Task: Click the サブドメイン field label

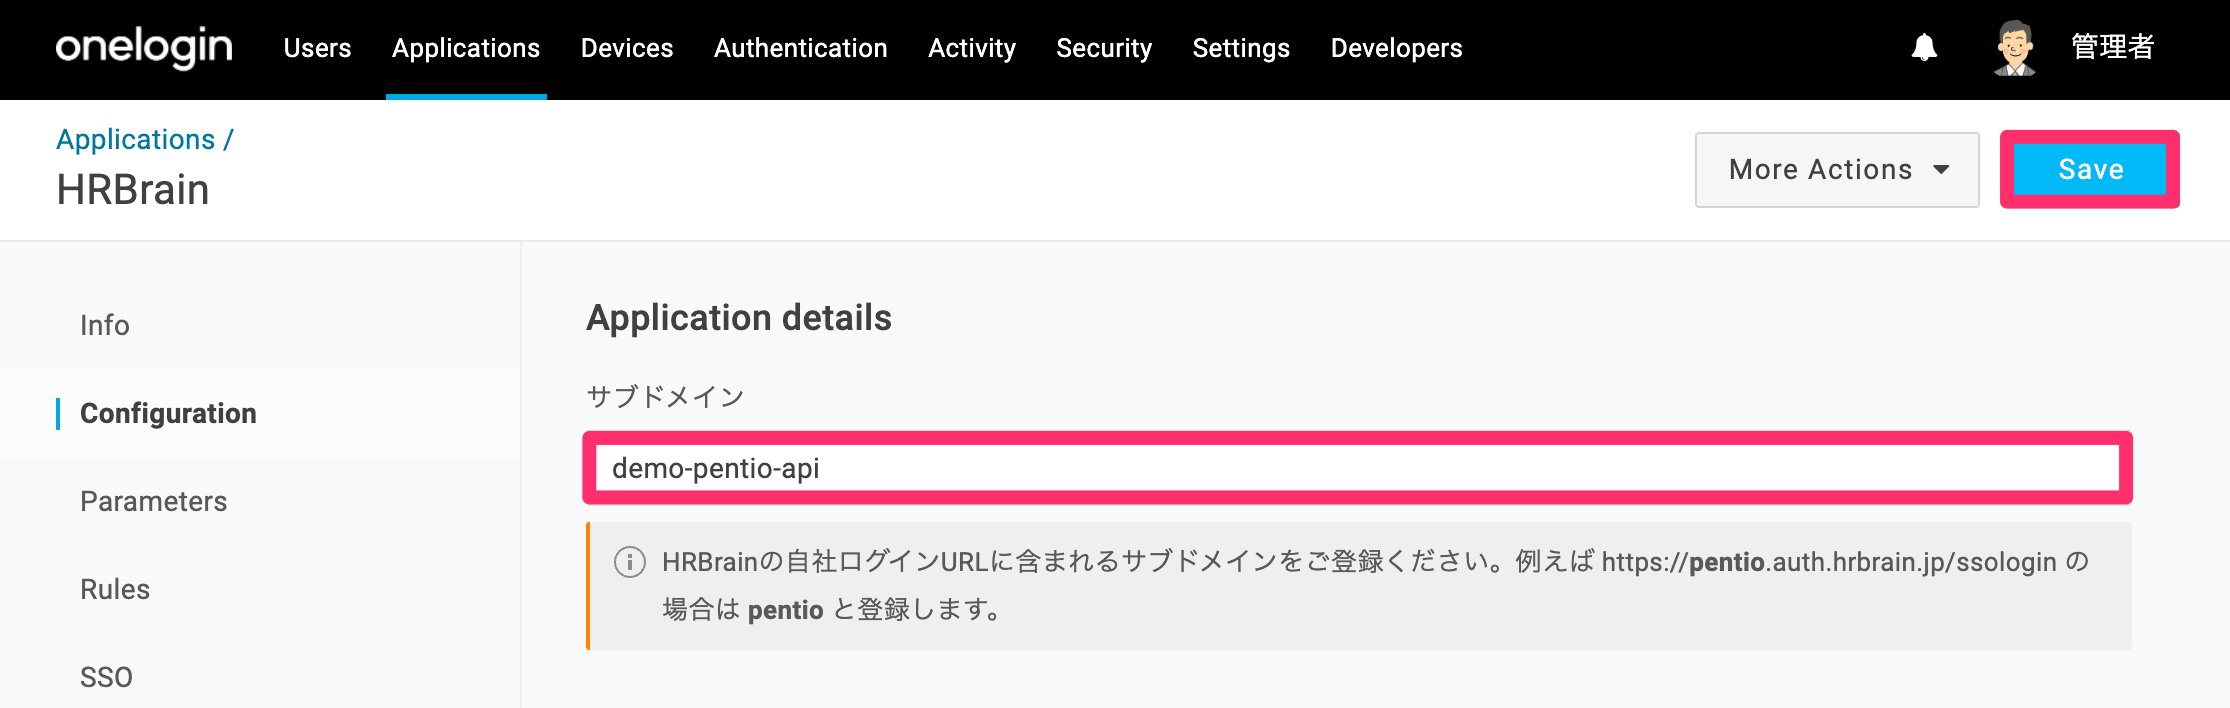Action: tap(665, 397)
